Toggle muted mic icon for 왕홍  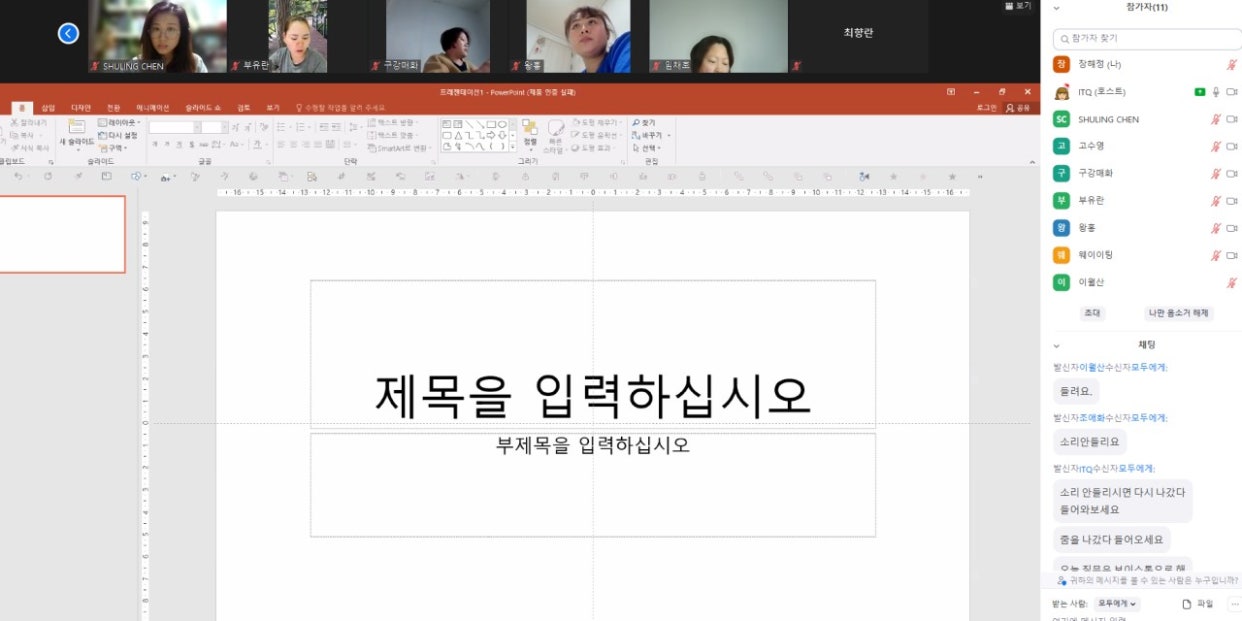coord(1216,228)
